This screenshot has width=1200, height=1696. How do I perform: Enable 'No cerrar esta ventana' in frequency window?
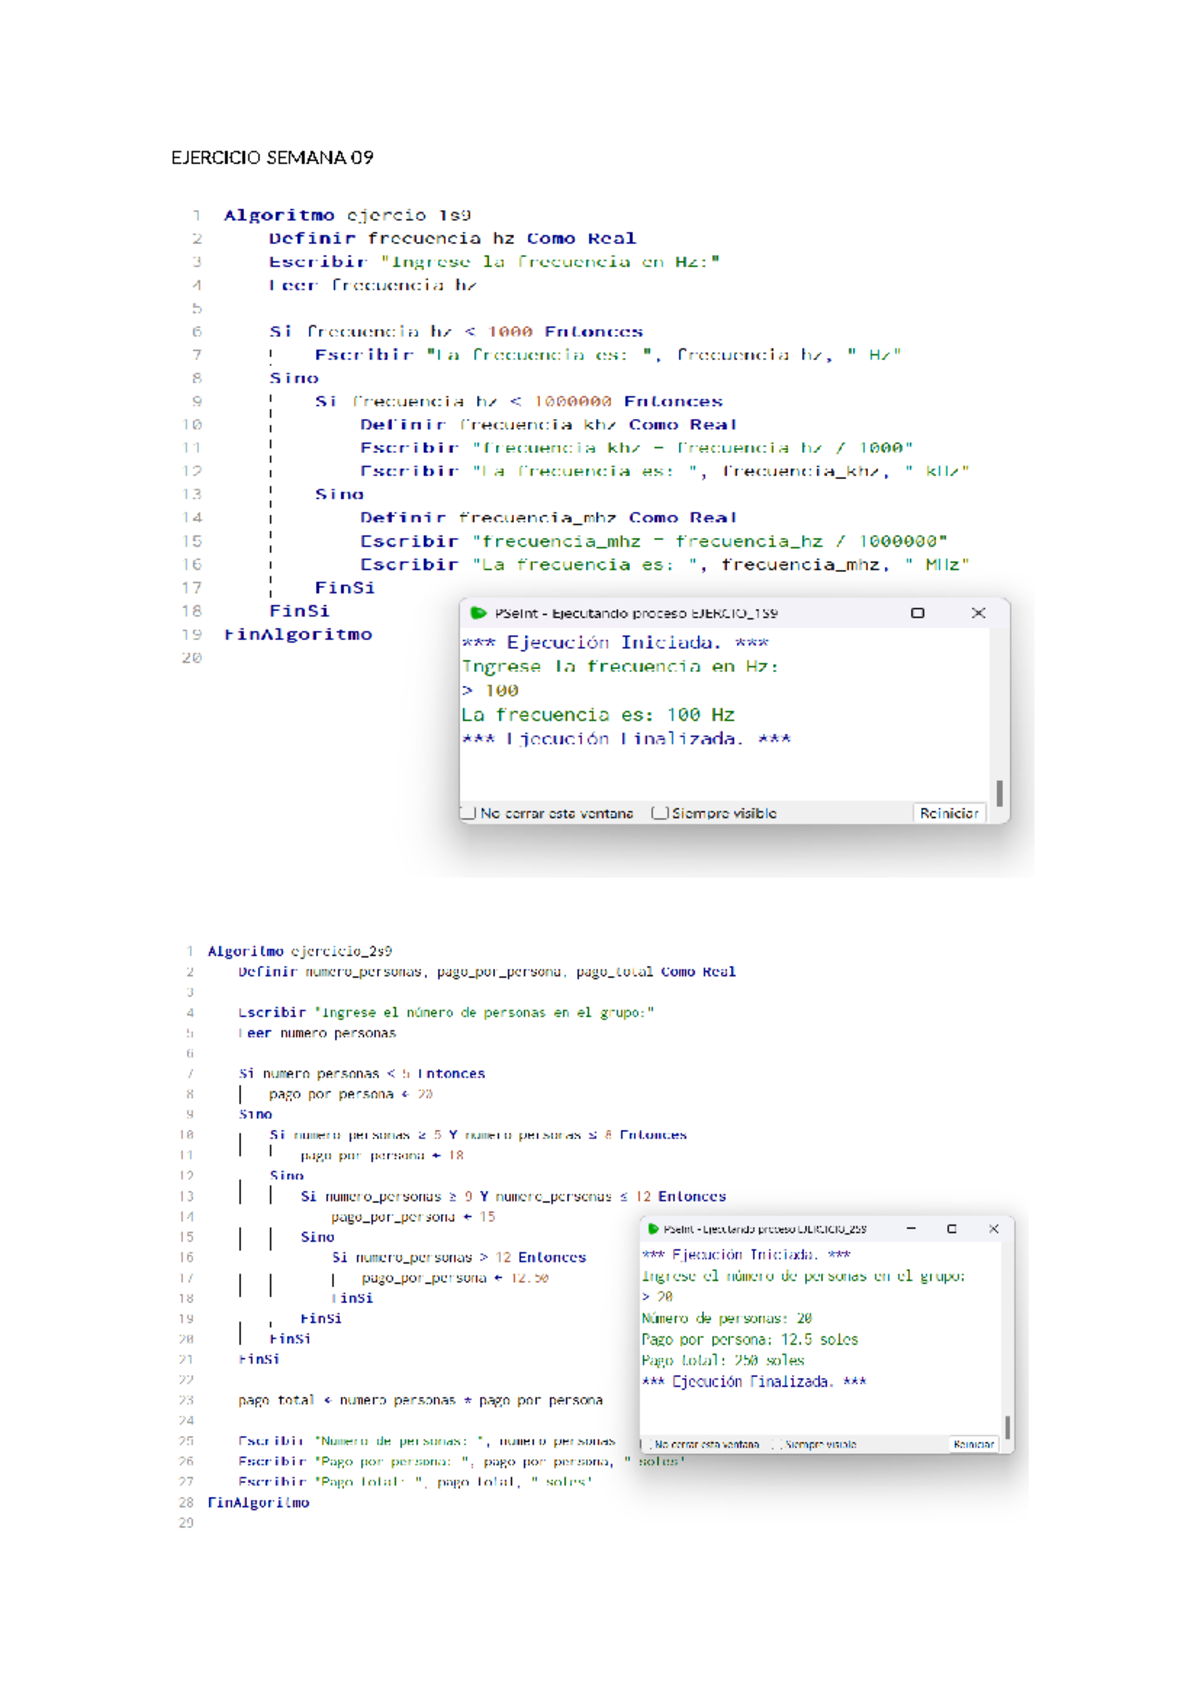click(468, 813)
